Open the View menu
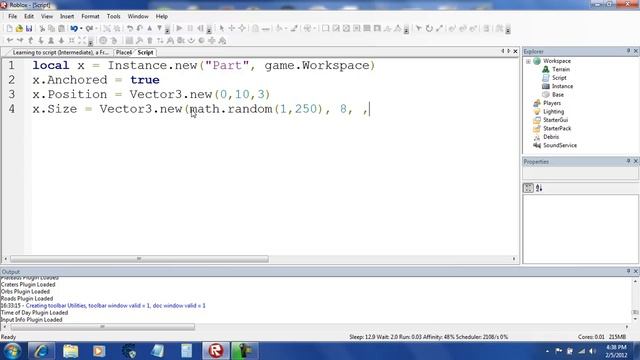640x360 pixels. pos(47,16)
